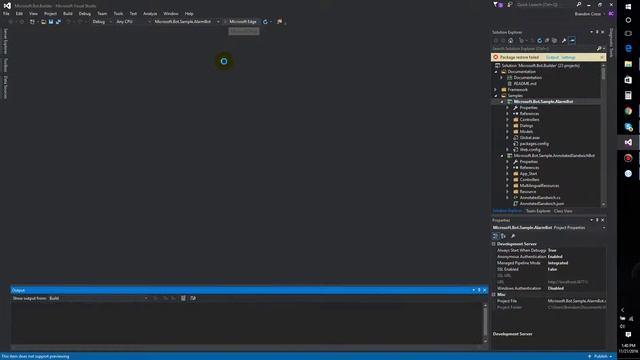Click the browser refresh icon in toolbar

(265, 22)
